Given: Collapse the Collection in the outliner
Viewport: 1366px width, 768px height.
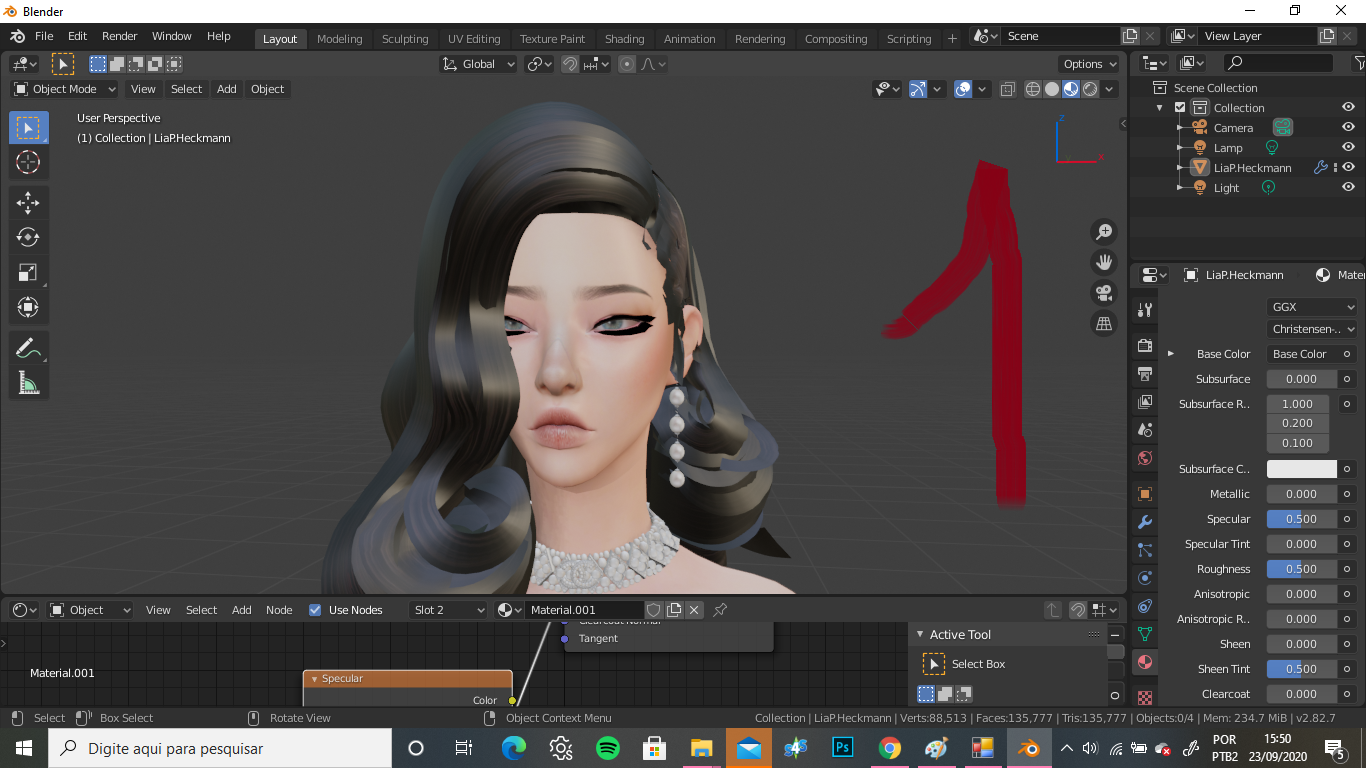Looking at the screenshot, I should point(1160,107).
